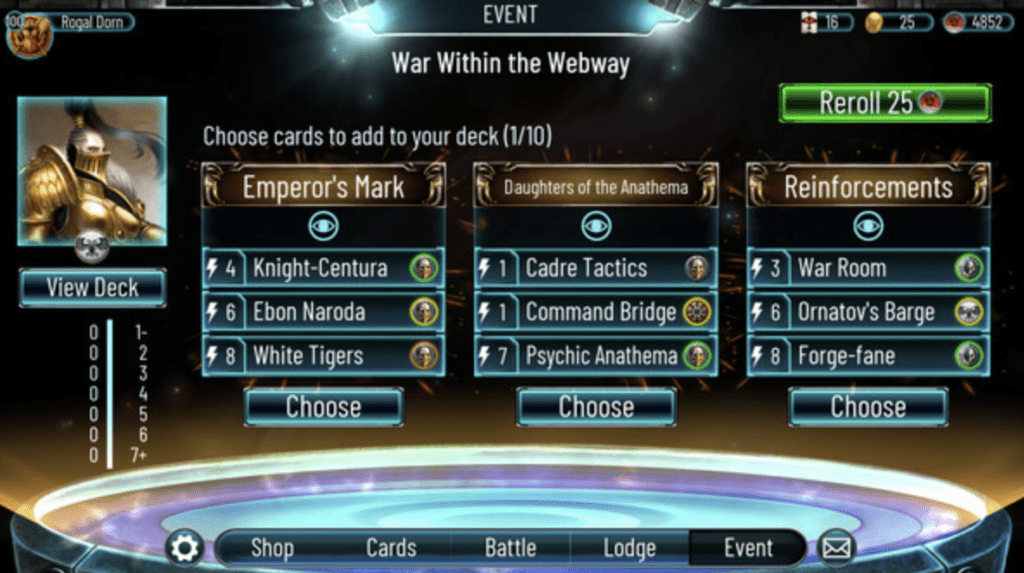Click the red gem currency counter 4852
Screen dimensions: 1024x573
point(978,23)
